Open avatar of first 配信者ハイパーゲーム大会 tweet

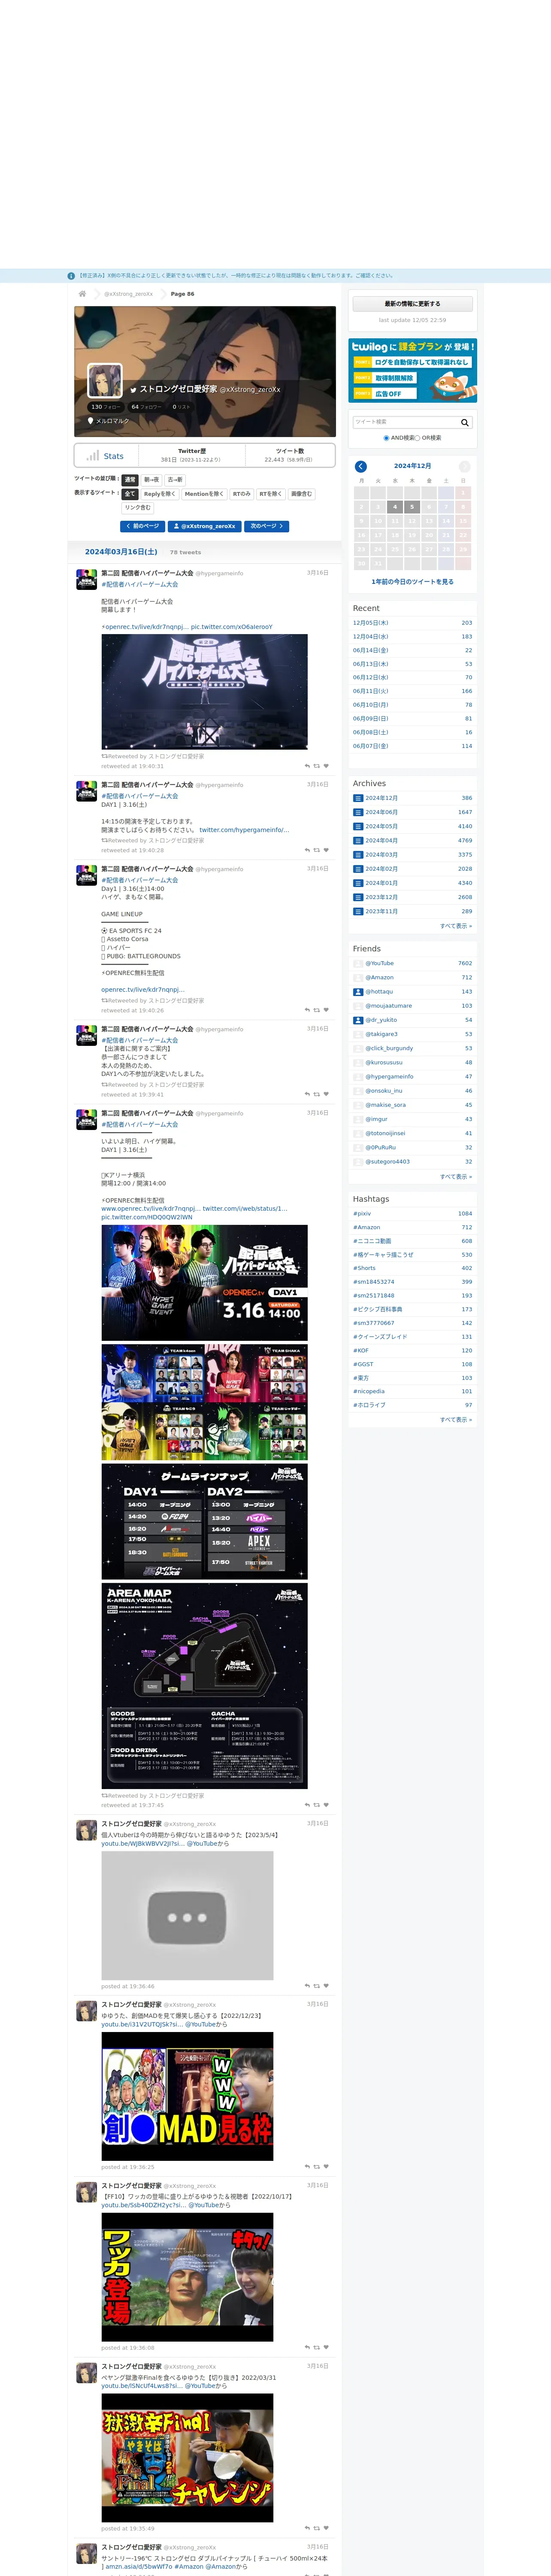coord(87,579)
